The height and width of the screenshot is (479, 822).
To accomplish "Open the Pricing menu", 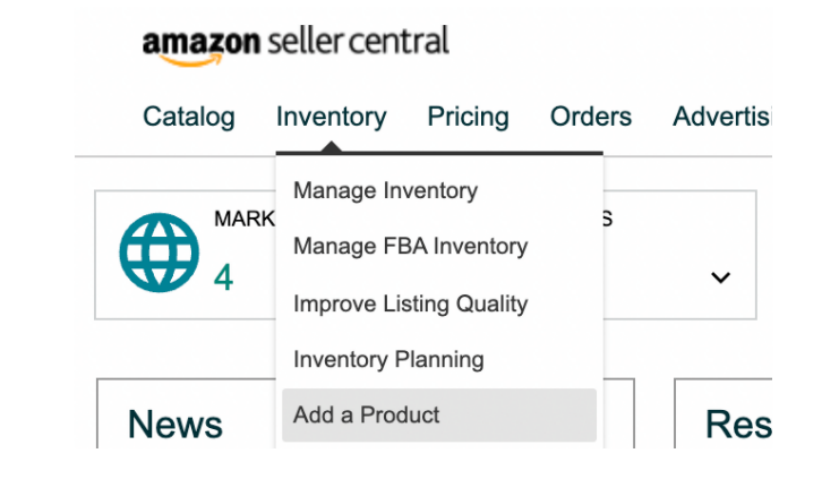I will tap(468, 117).
